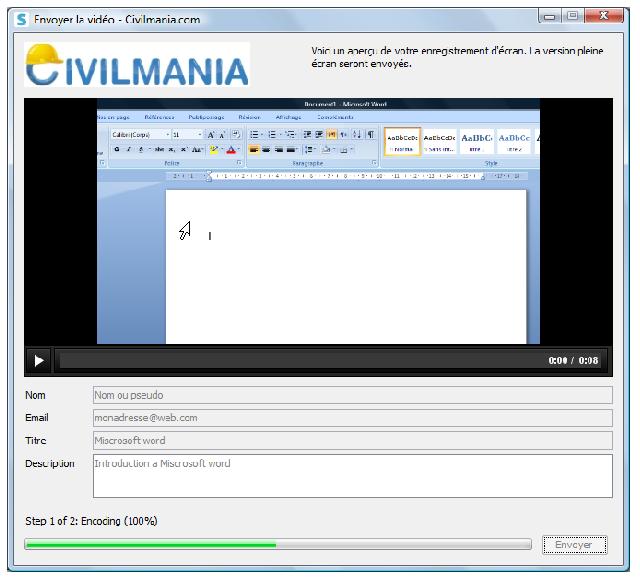
Task: Focus the Nom input field
Action: tap(353, 395)
